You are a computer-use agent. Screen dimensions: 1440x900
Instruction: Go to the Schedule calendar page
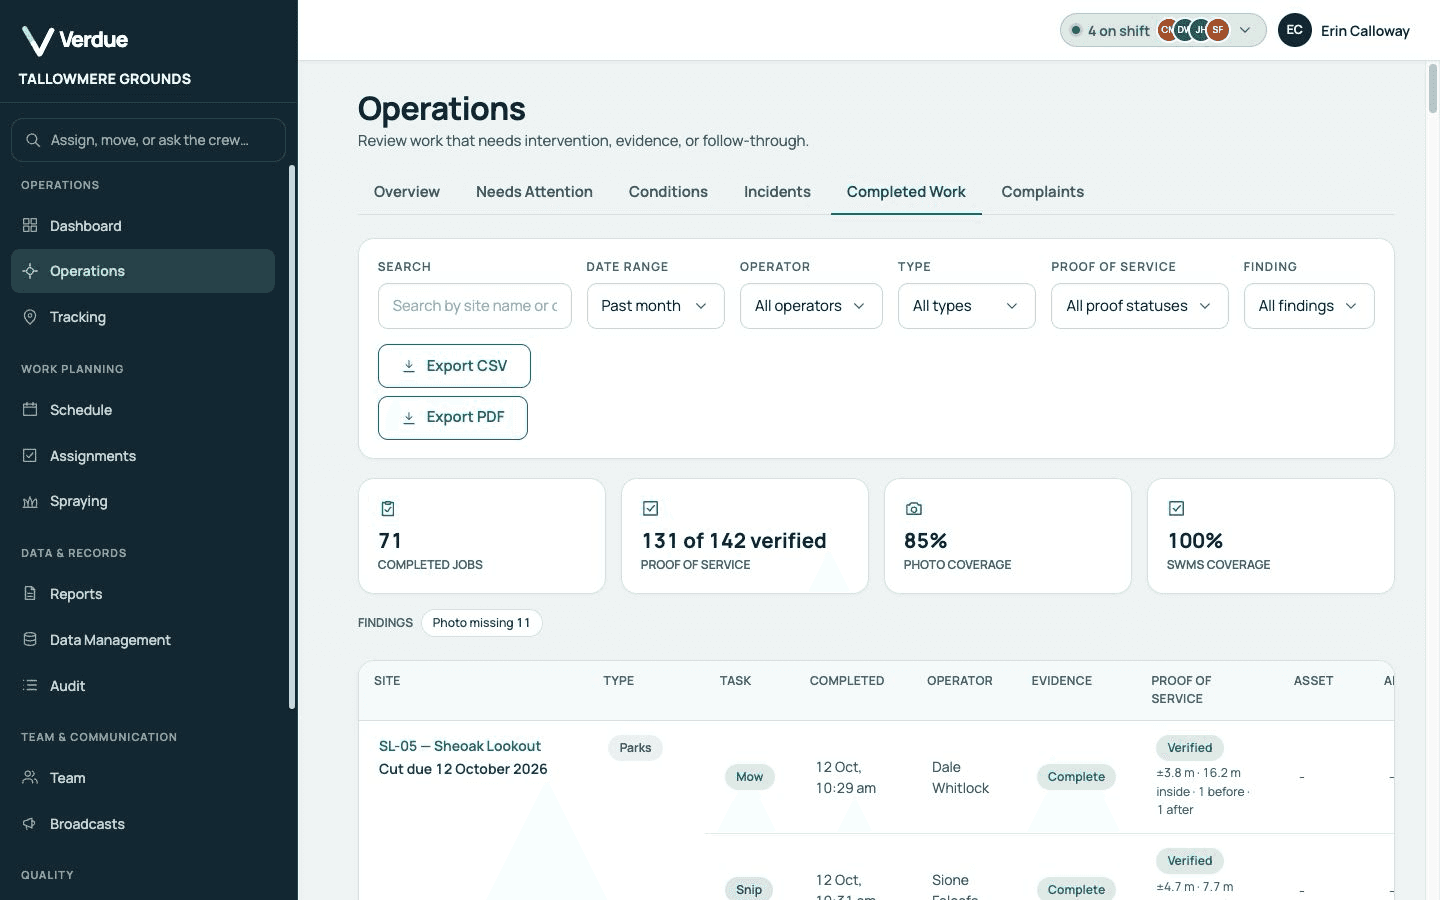point(143,410)
